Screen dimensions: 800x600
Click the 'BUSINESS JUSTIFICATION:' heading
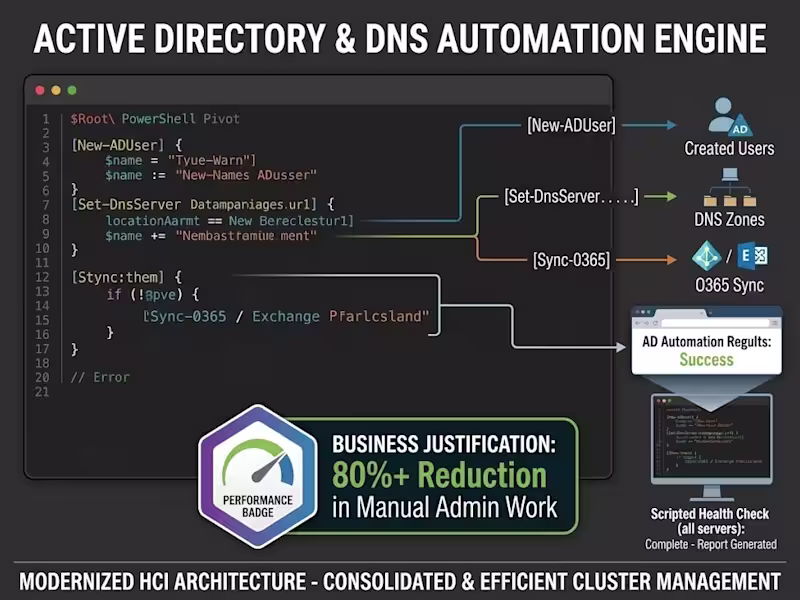444,444
